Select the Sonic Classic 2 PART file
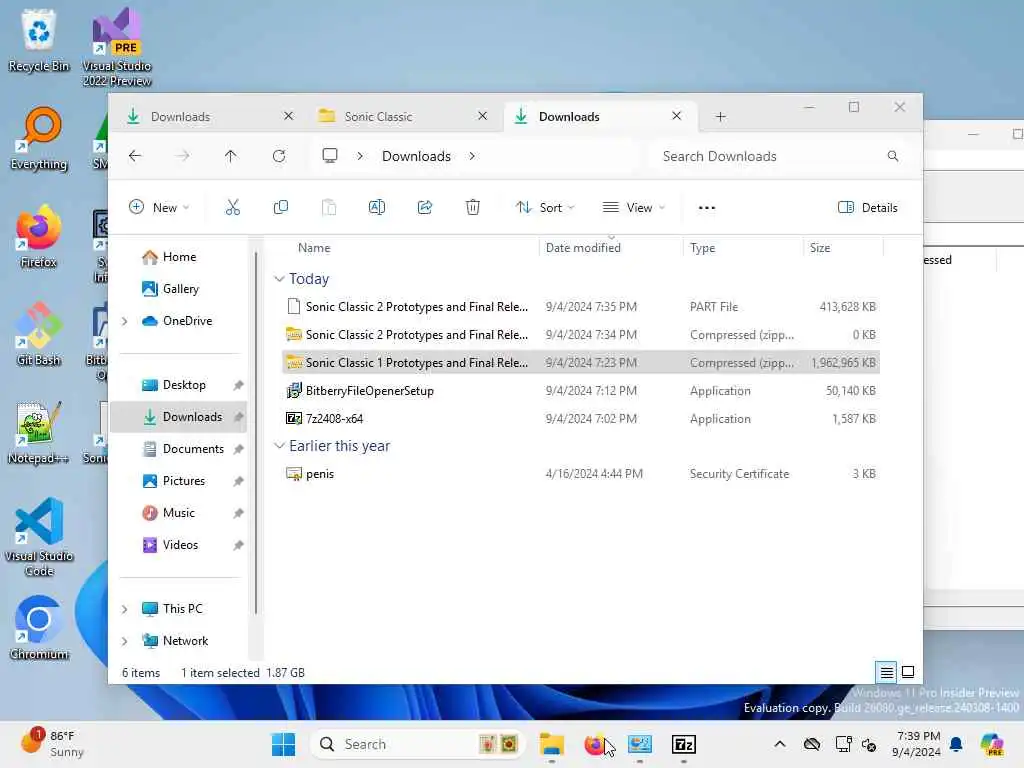The width and height of the screenshot is (1024, 768). (581, 306)
